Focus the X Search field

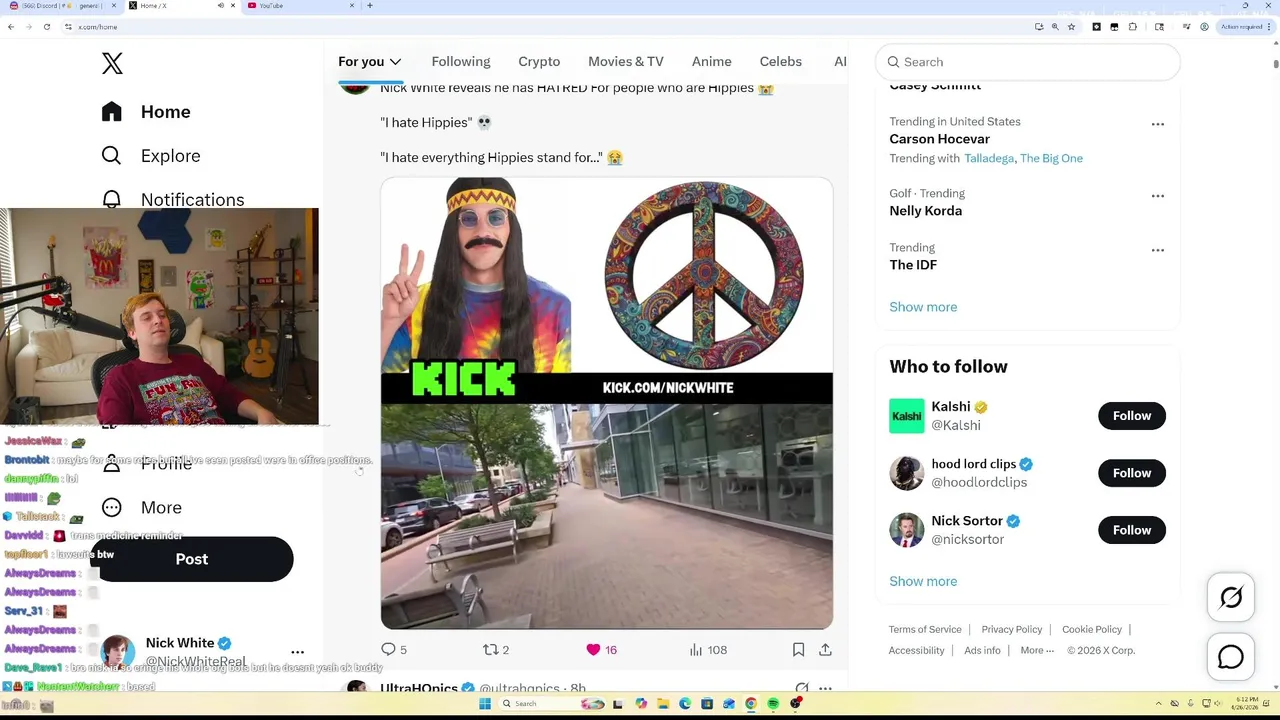click(x=1027, y=62)
